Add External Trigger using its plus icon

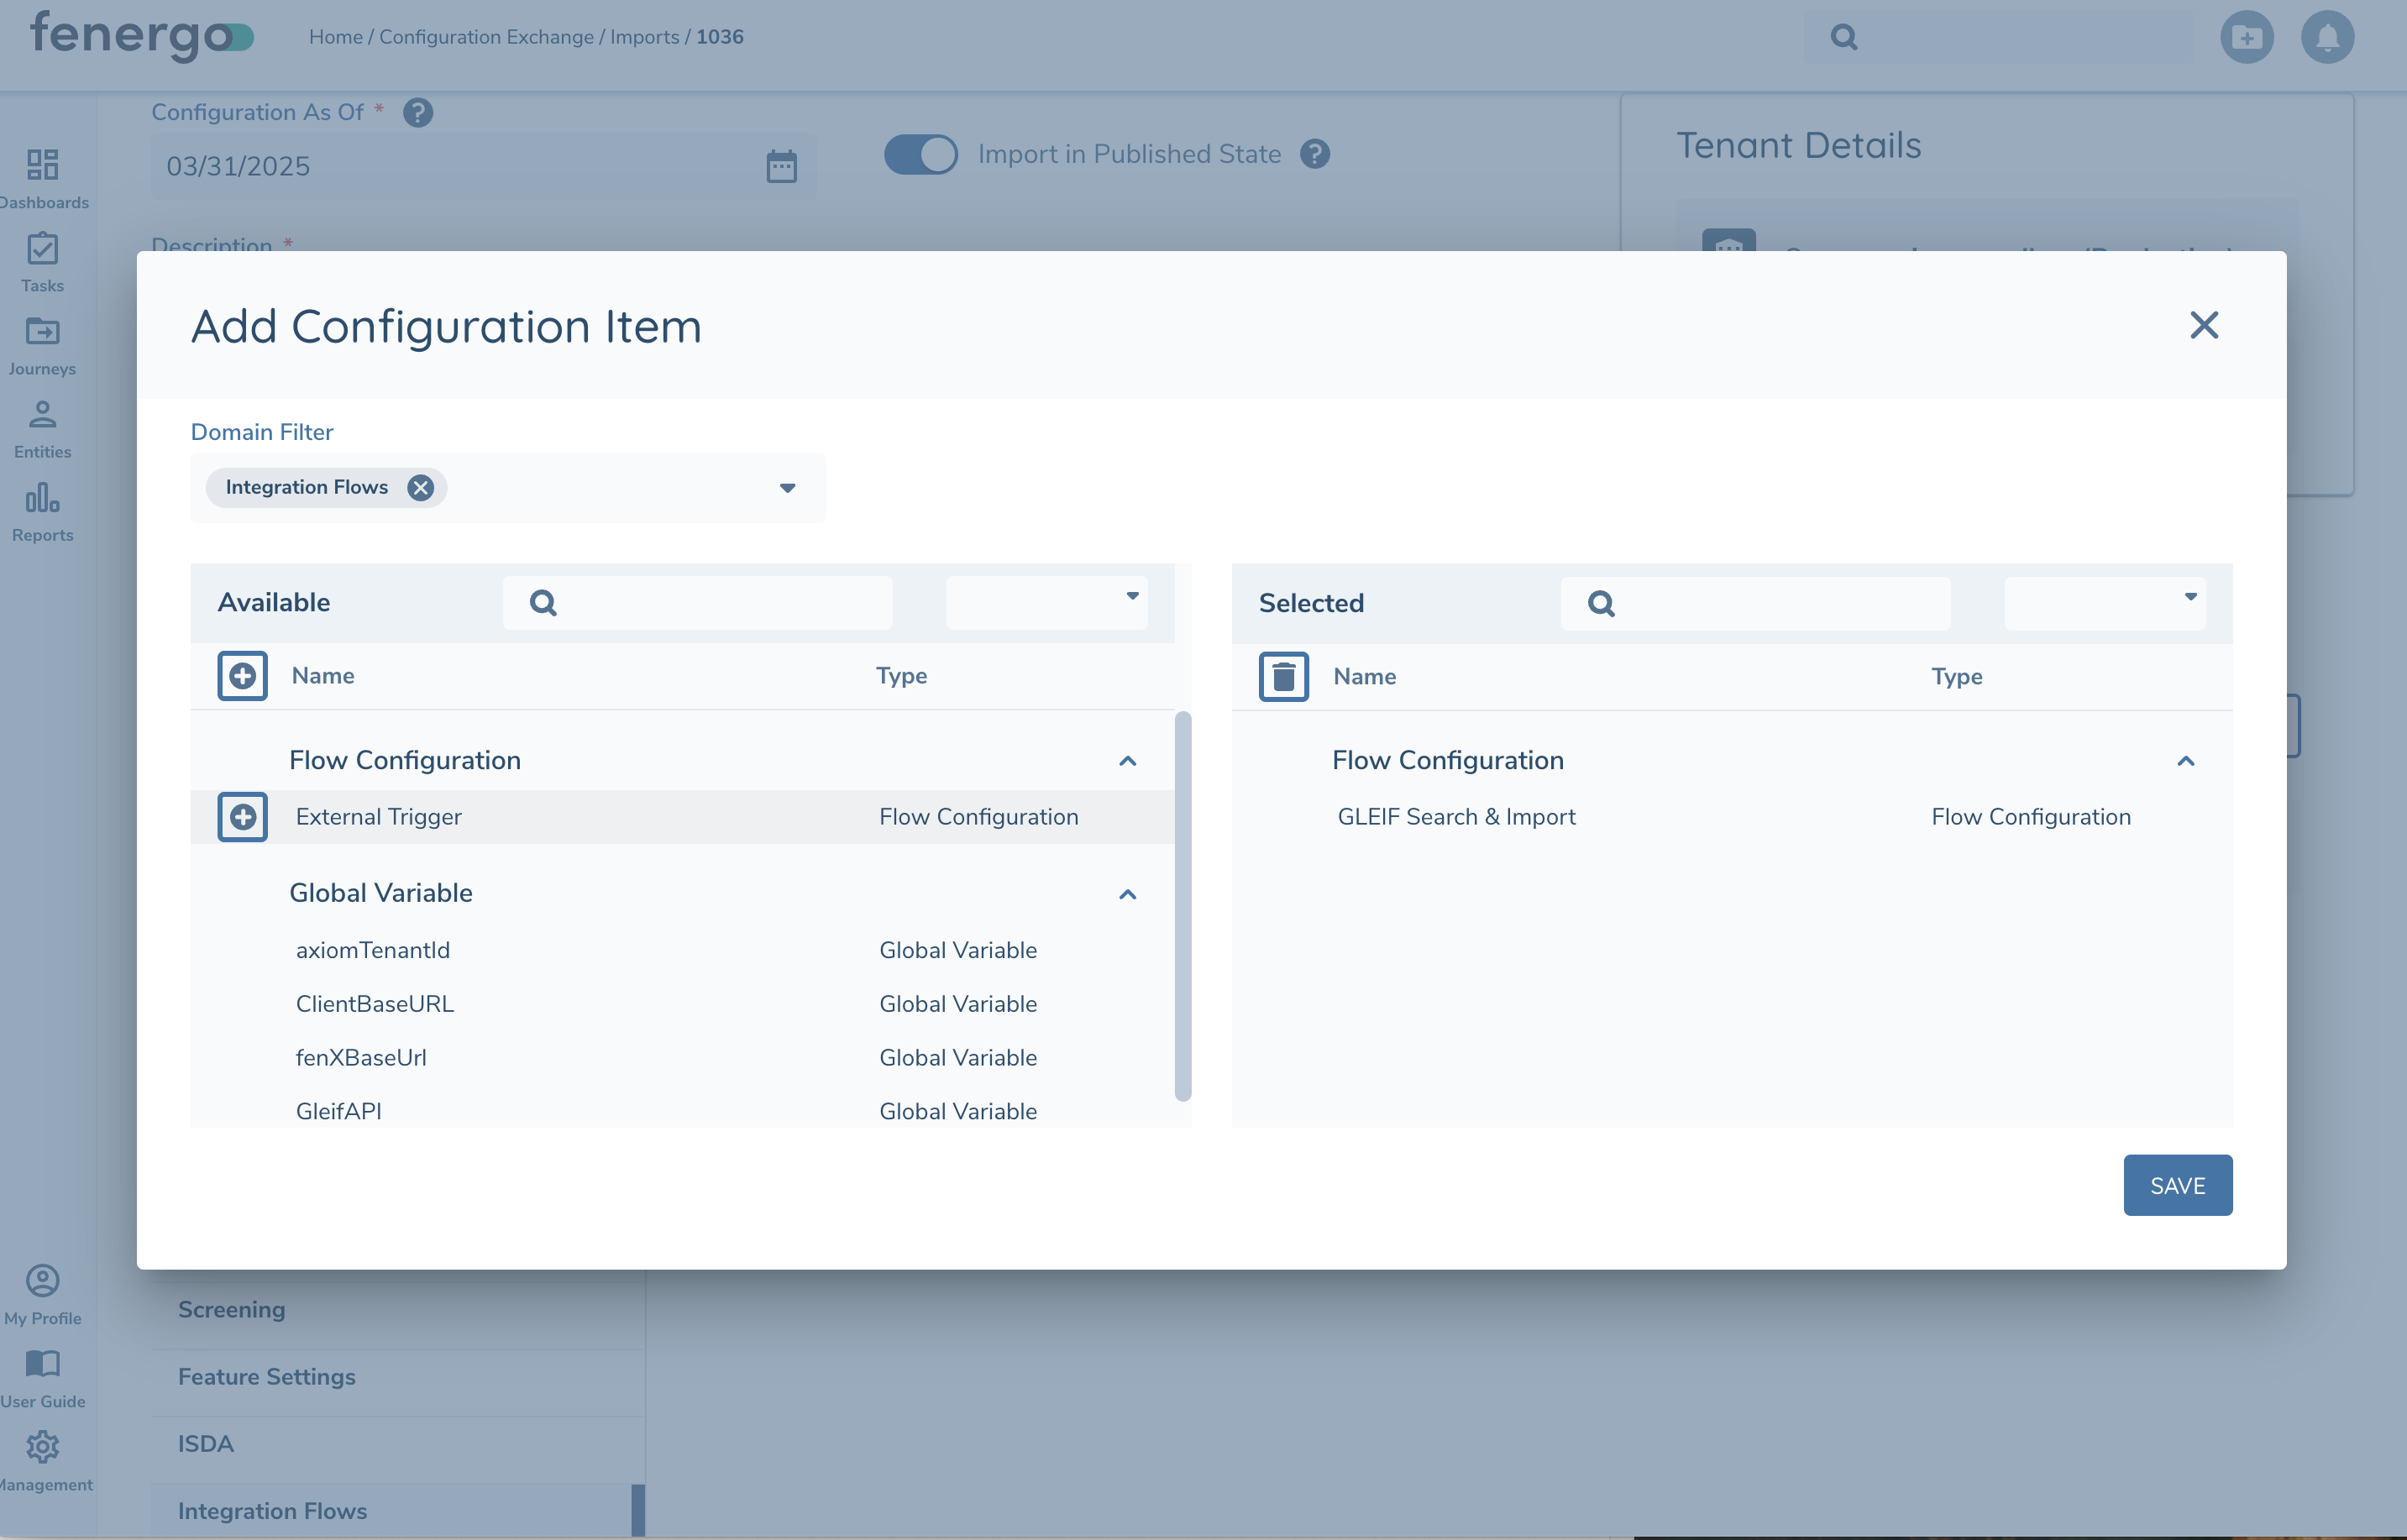point(242,816)
